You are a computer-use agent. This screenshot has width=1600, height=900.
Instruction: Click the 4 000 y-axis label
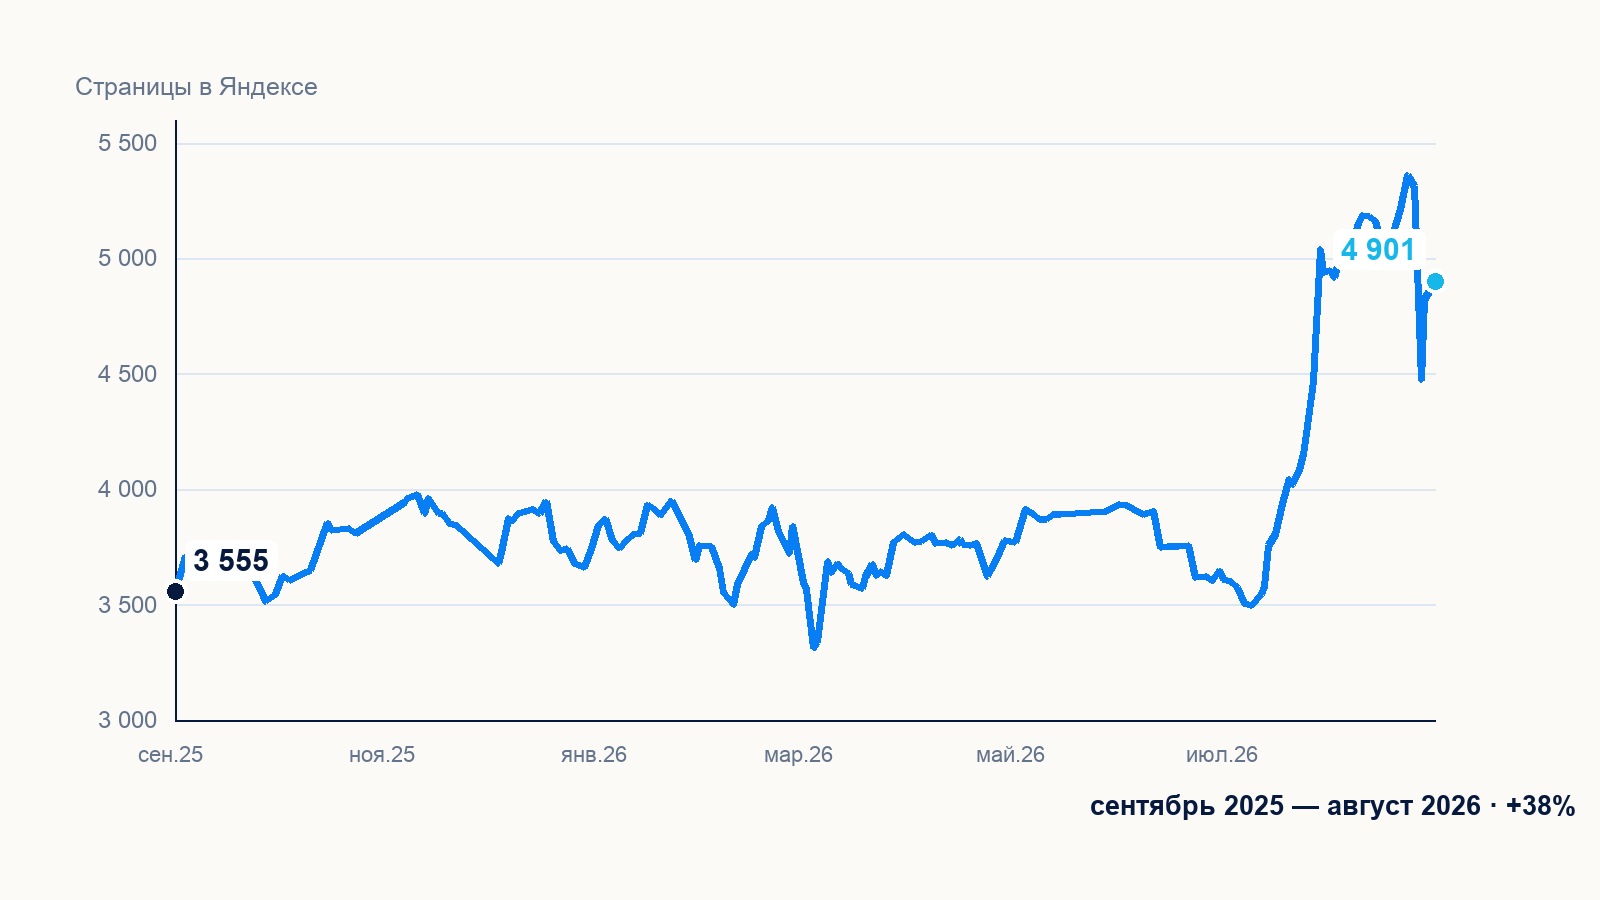click(x=128, y=489)
